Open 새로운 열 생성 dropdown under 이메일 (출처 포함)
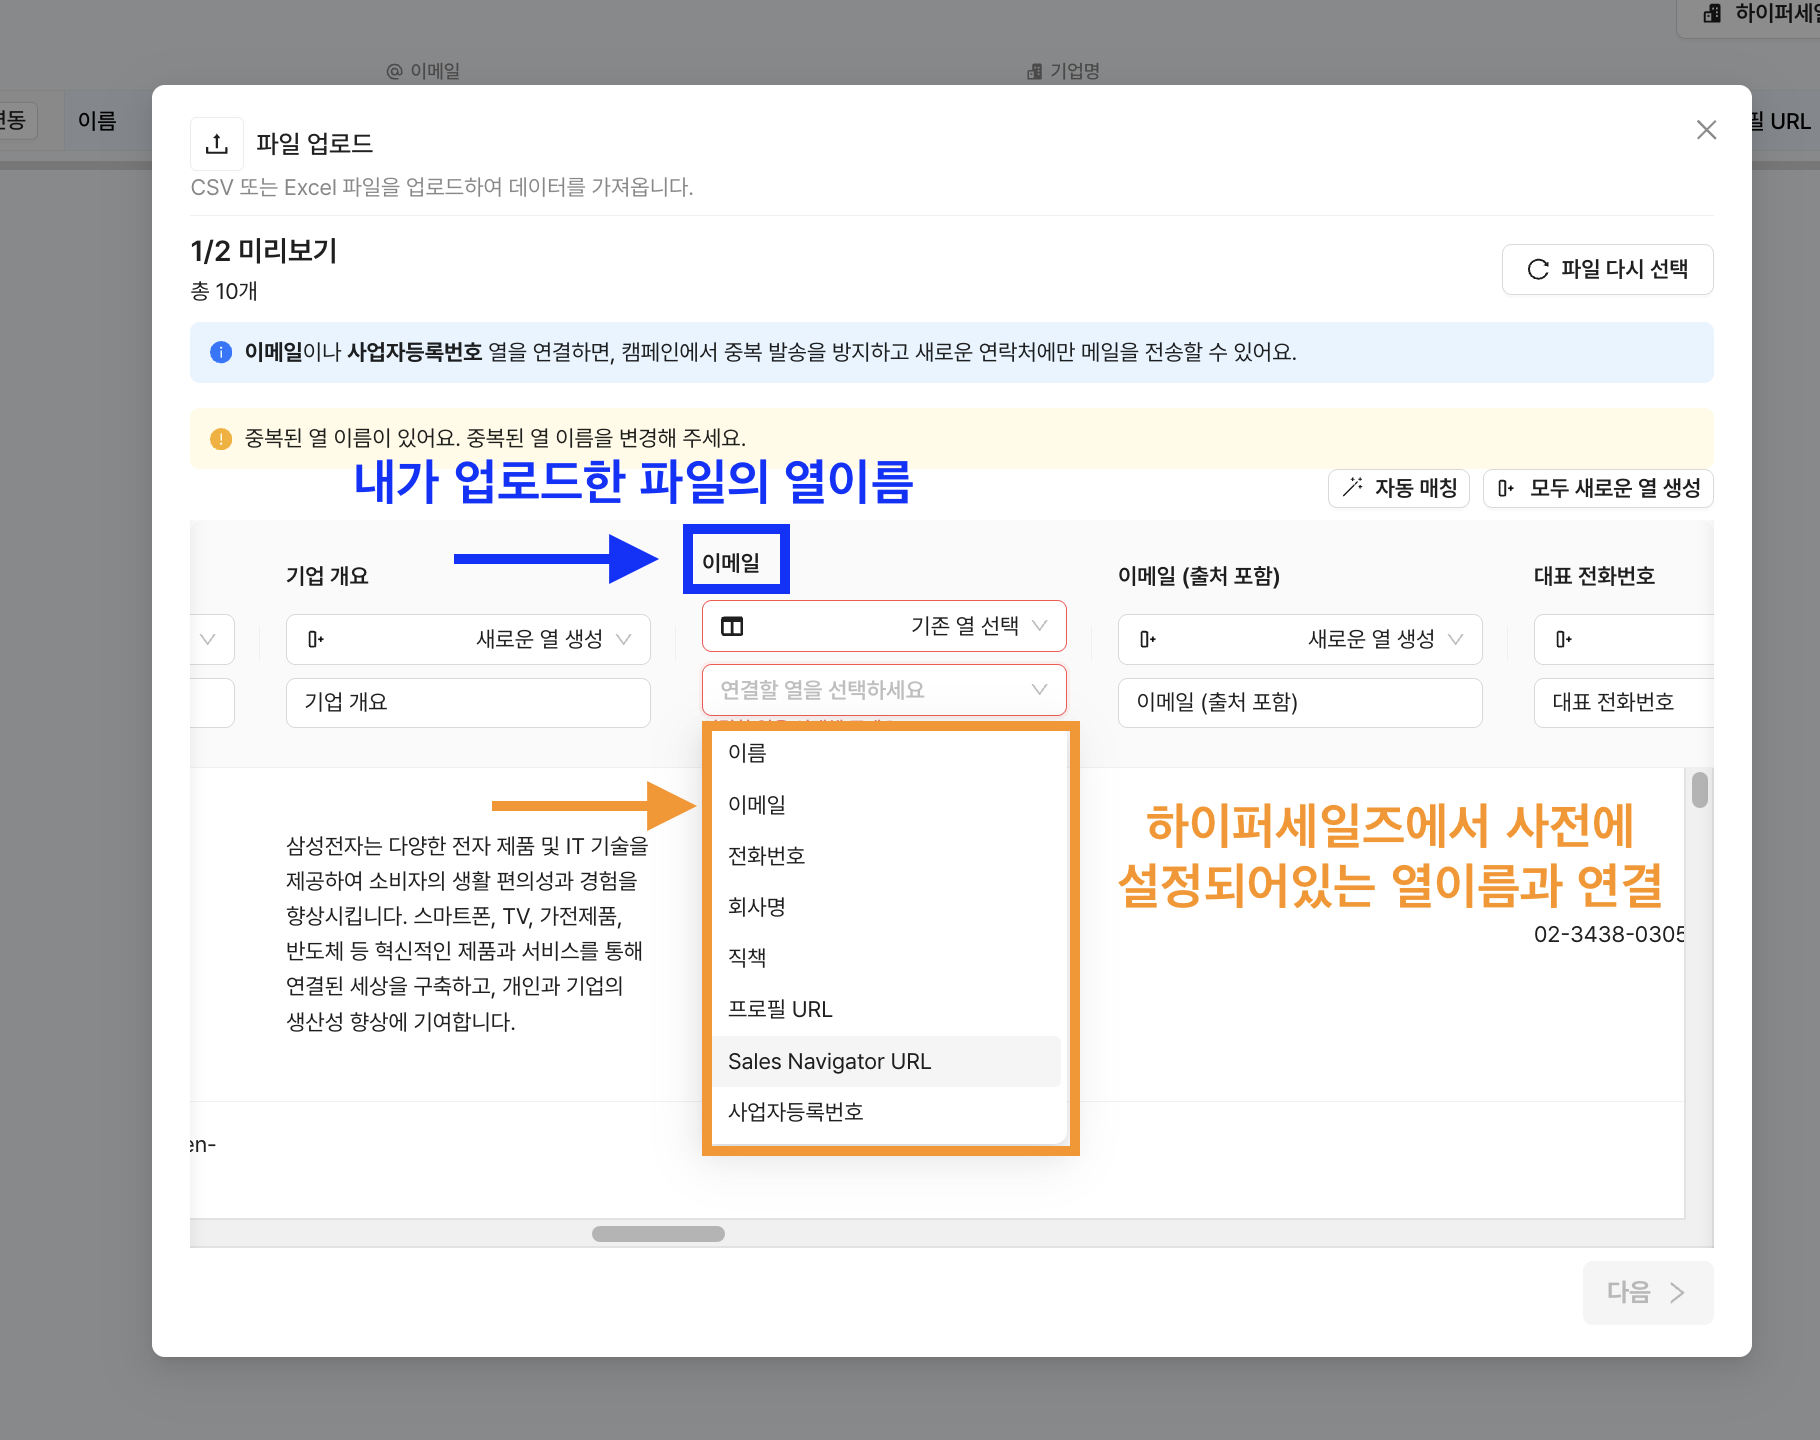1820x1440 pixels. [1299, 639]
